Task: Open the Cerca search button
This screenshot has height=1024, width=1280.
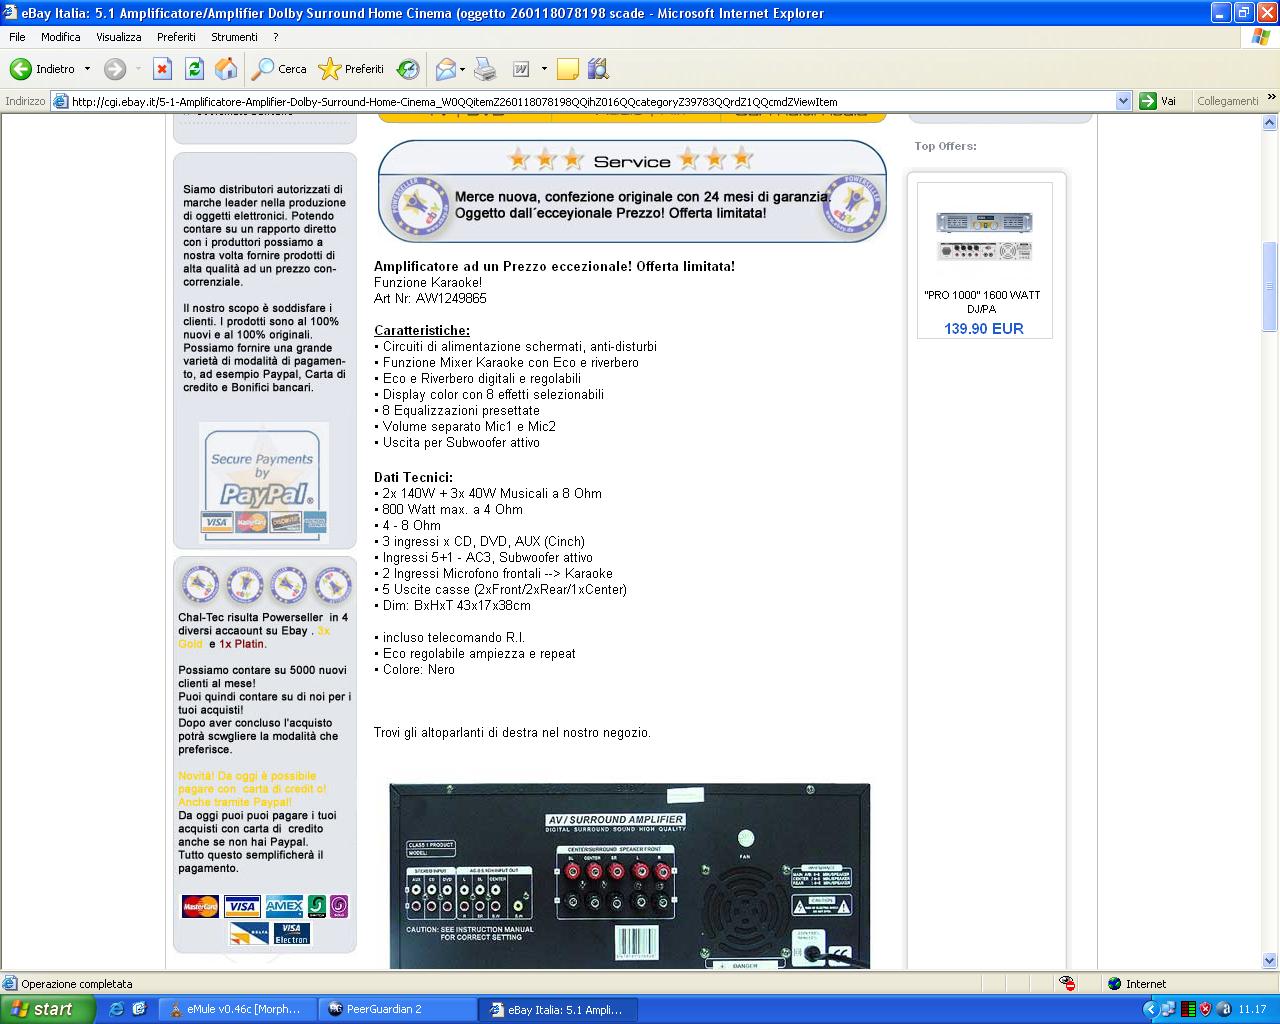Action: 279,69
